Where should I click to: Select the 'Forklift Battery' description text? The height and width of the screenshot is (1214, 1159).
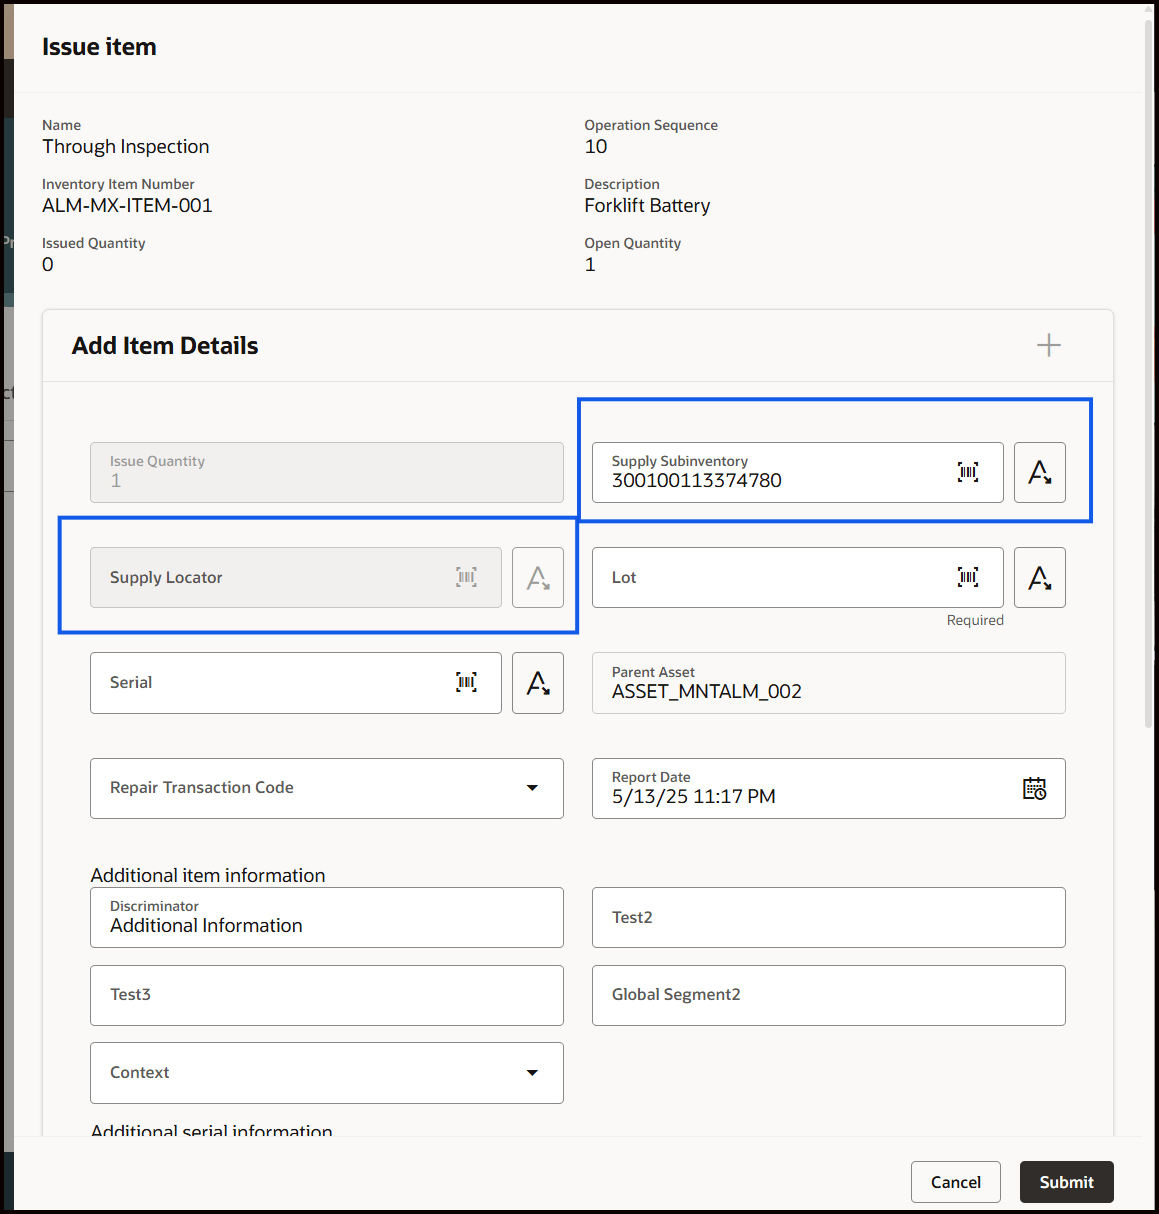point(647,206)
